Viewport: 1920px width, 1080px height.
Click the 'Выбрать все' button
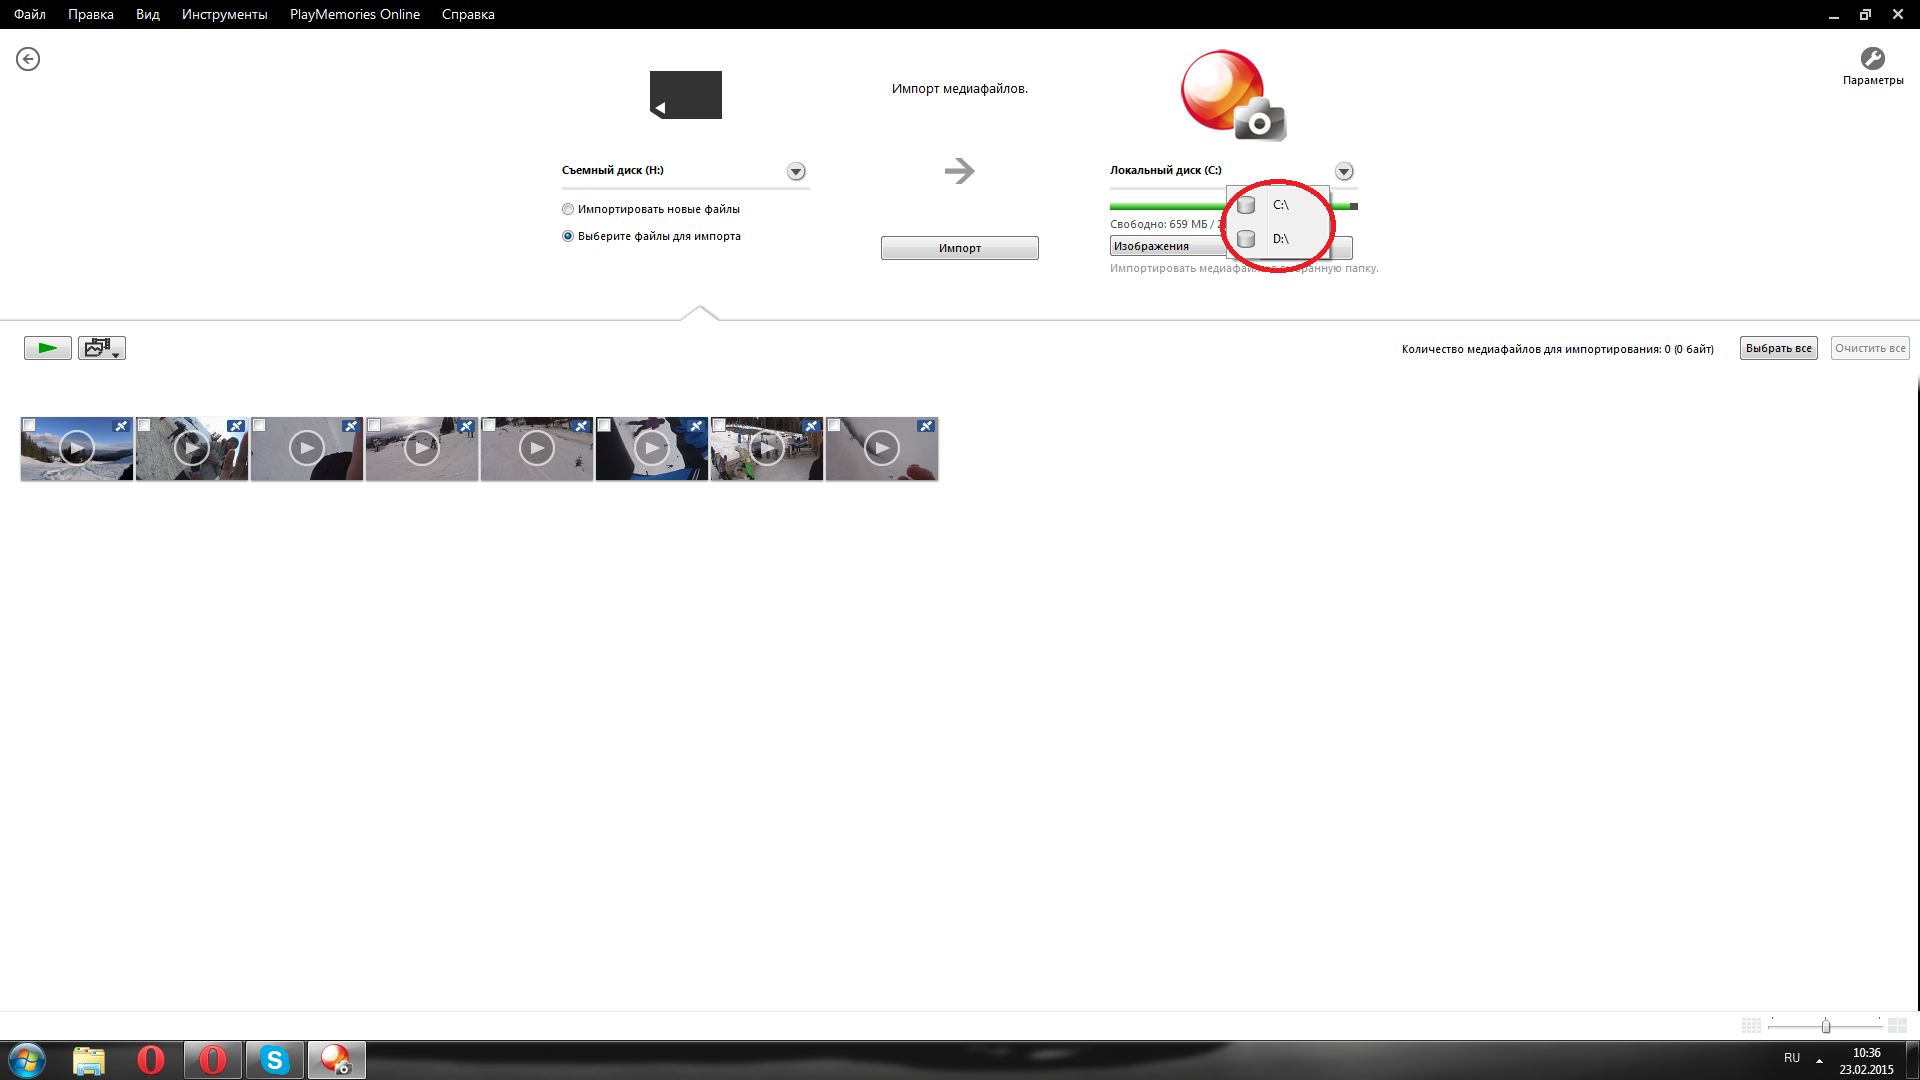tap(1778, 348)
